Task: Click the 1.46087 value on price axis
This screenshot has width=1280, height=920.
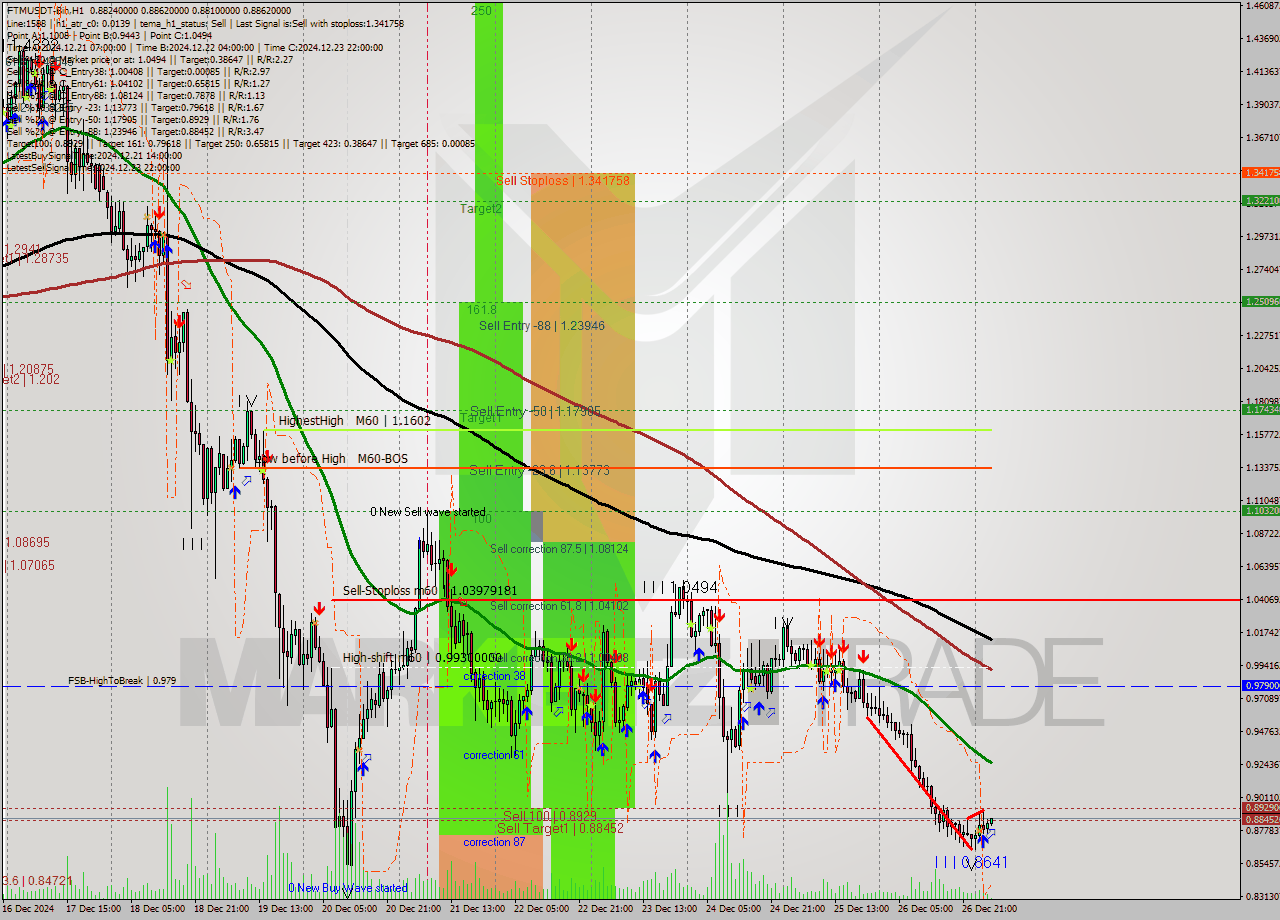Action: (x=1262, y=6)
